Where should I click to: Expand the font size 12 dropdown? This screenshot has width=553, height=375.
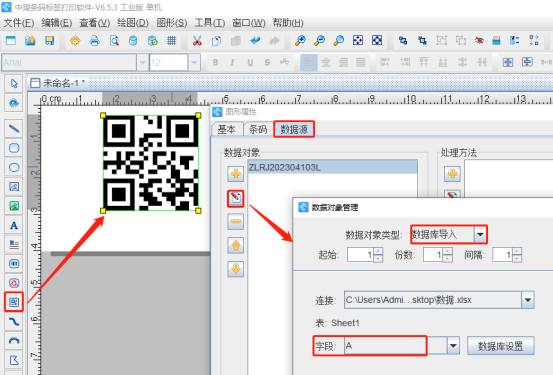194,63
